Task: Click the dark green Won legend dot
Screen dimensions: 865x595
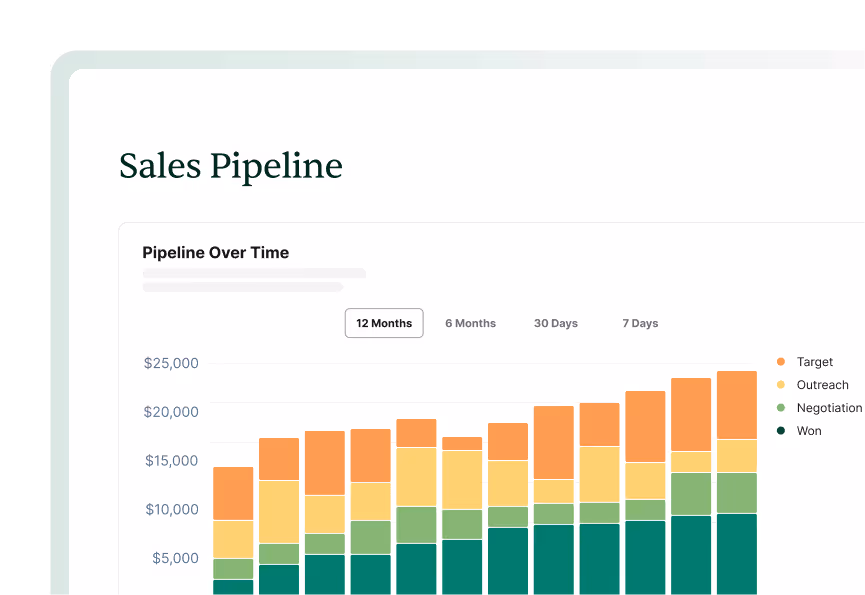Action: 781,431
